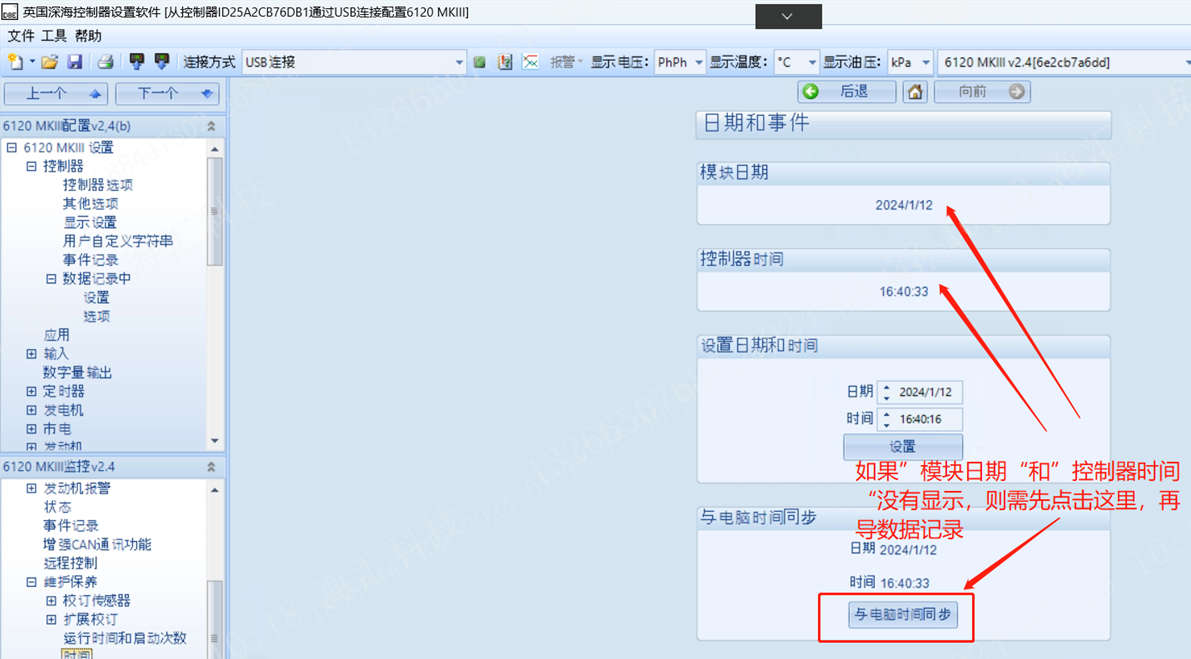Select 数字量输出 in the tree
Viewport: 1191px width, 659px height.
click(x=77, y=372)
